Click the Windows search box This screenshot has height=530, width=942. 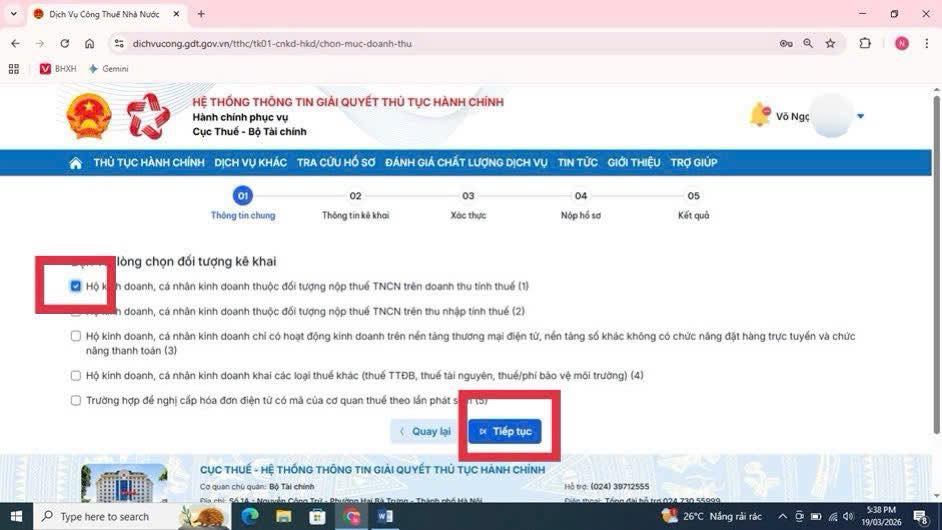point(107,516)
